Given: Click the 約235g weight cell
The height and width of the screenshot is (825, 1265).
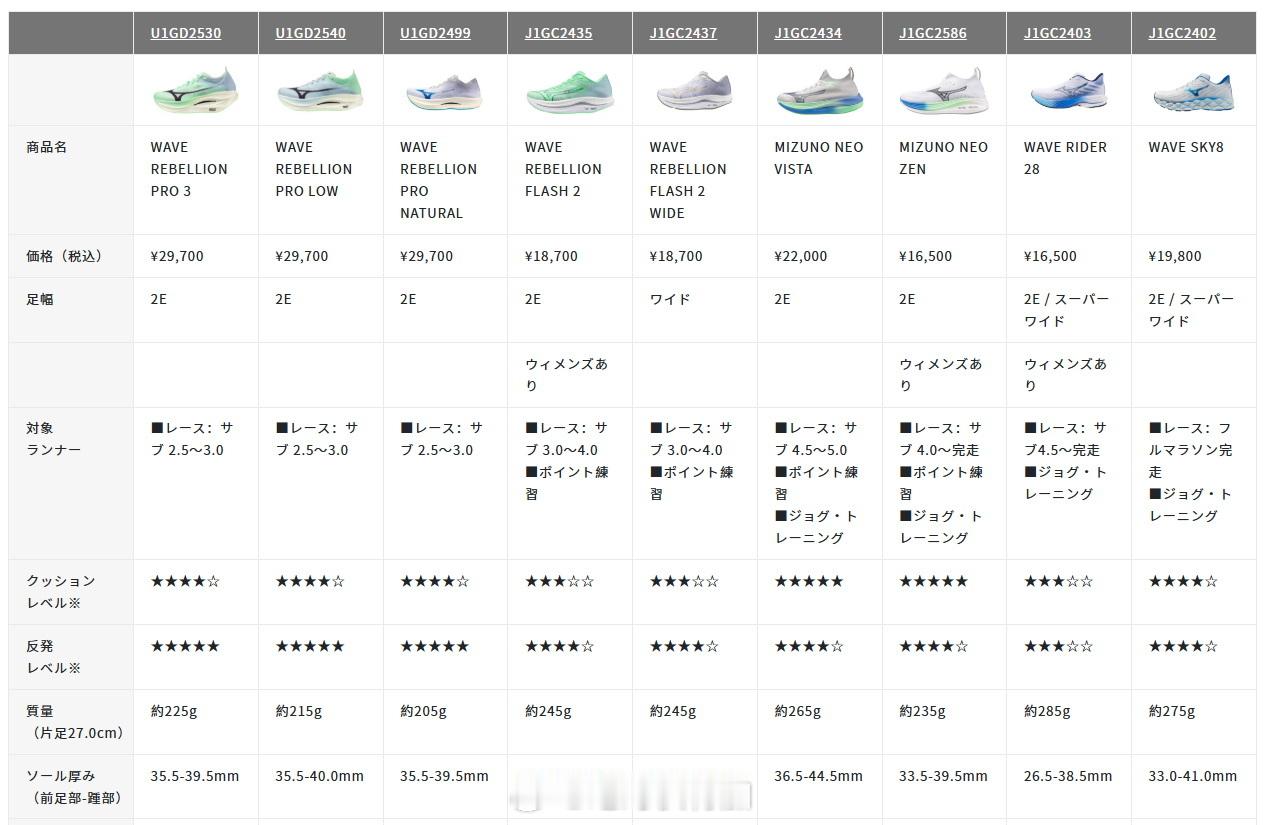Looking at the screenshot, I should [944, 722].
